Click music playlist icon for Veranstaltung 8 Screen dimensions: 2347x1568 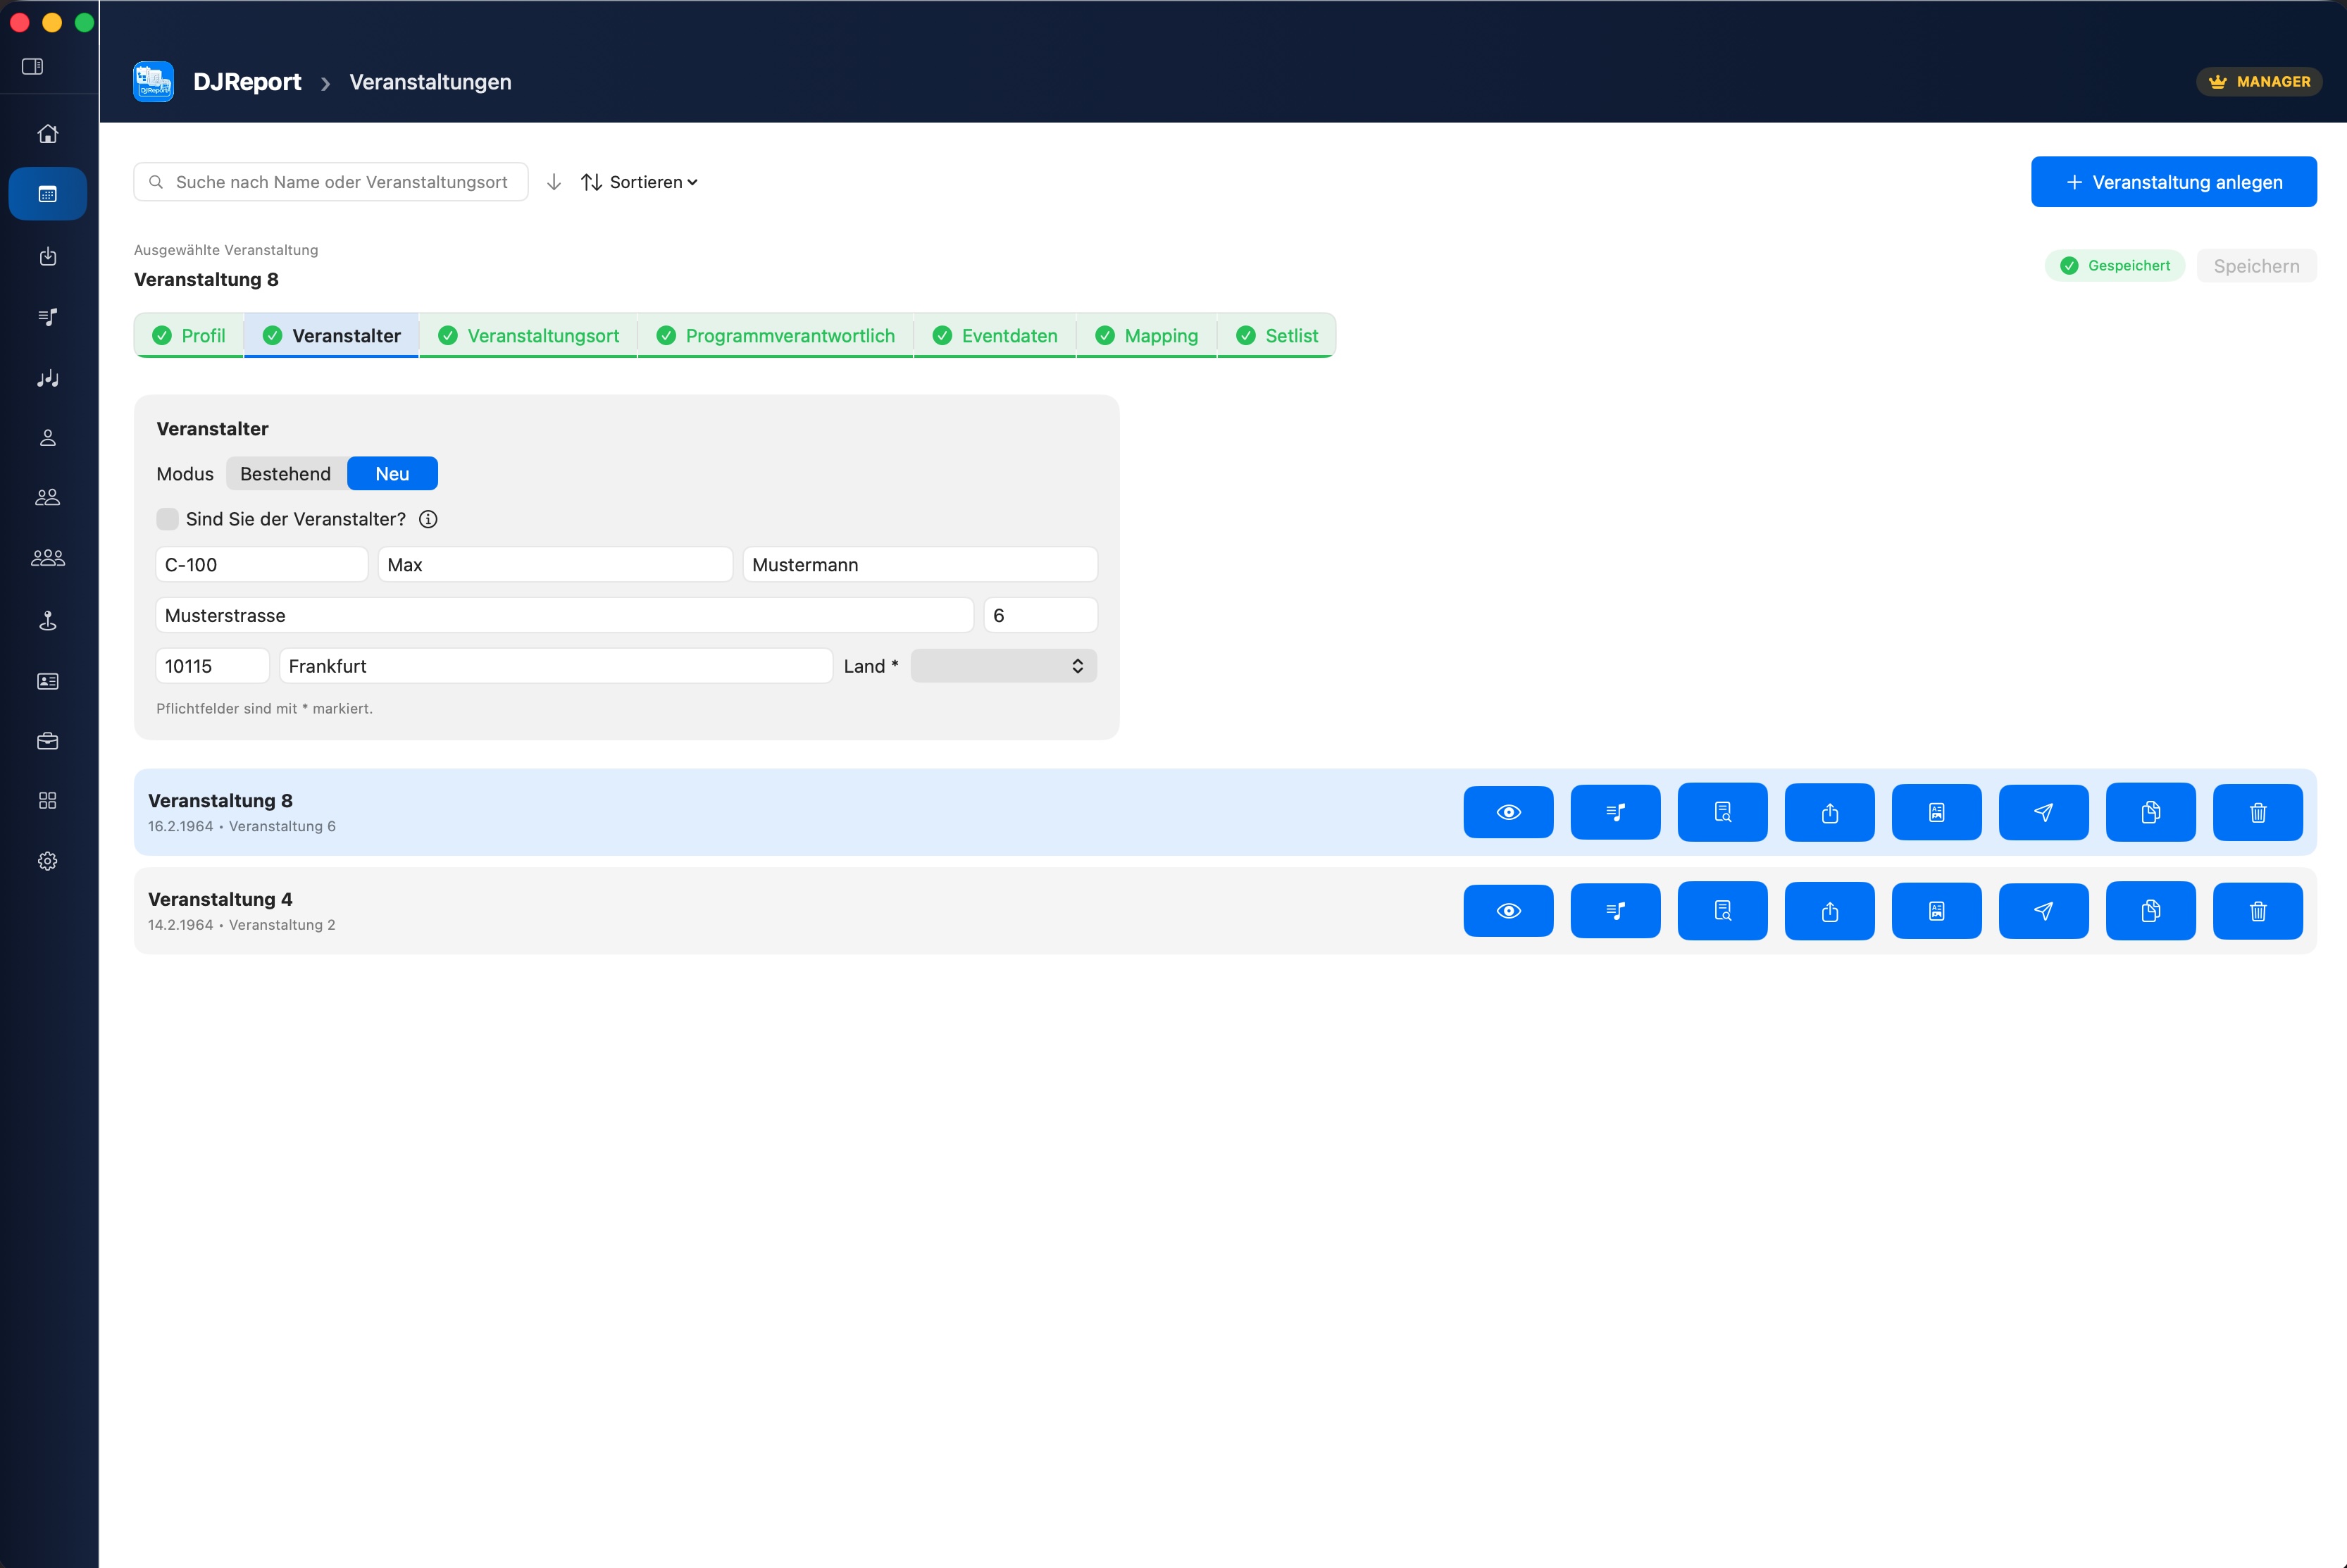[1615, 812]
